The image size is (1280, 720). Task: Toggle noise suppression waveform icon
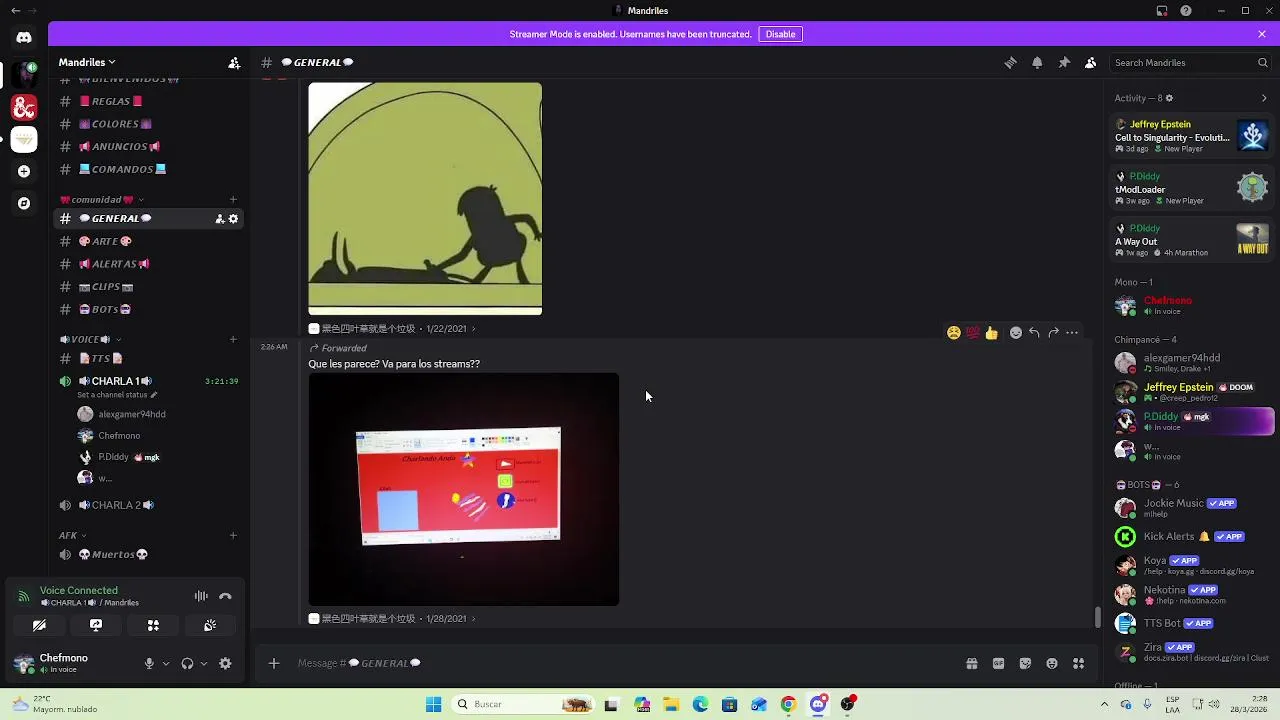coord(201,596)
